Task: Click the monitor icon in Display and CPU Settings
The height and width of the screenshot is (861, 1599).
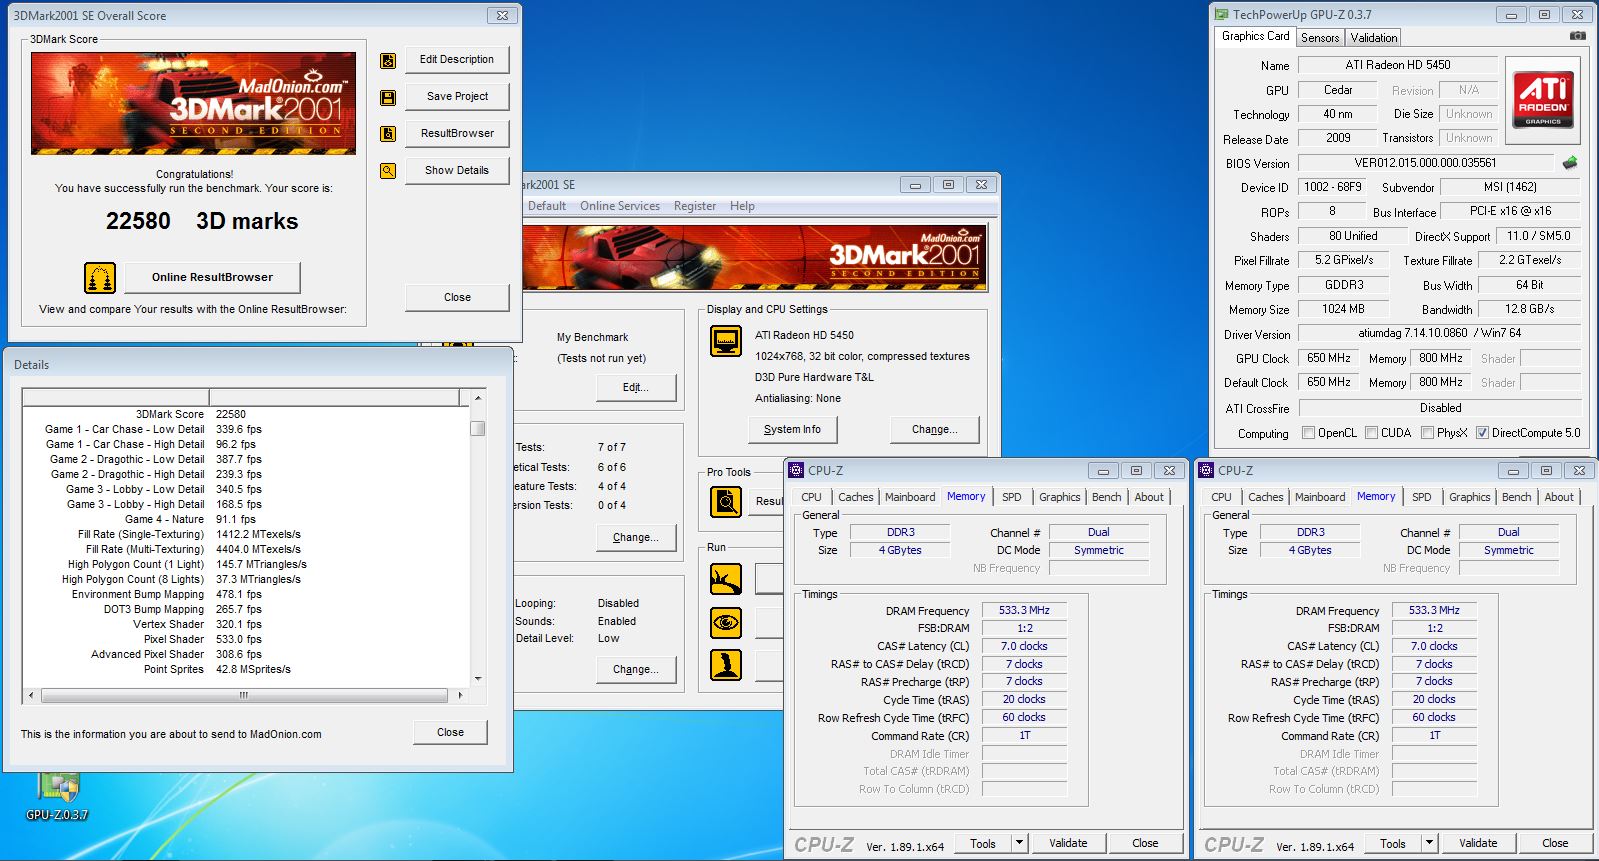Action: point(725,341)
